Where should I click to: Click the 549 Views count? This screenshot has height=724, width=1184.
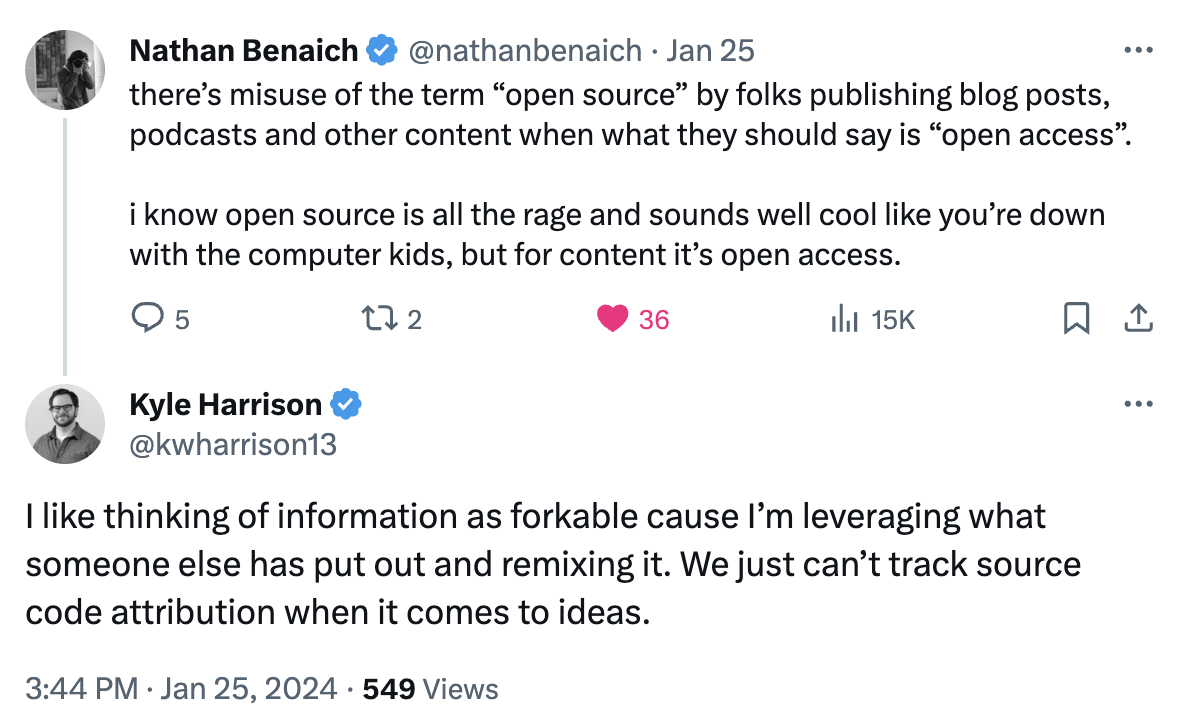click(430, 688)
